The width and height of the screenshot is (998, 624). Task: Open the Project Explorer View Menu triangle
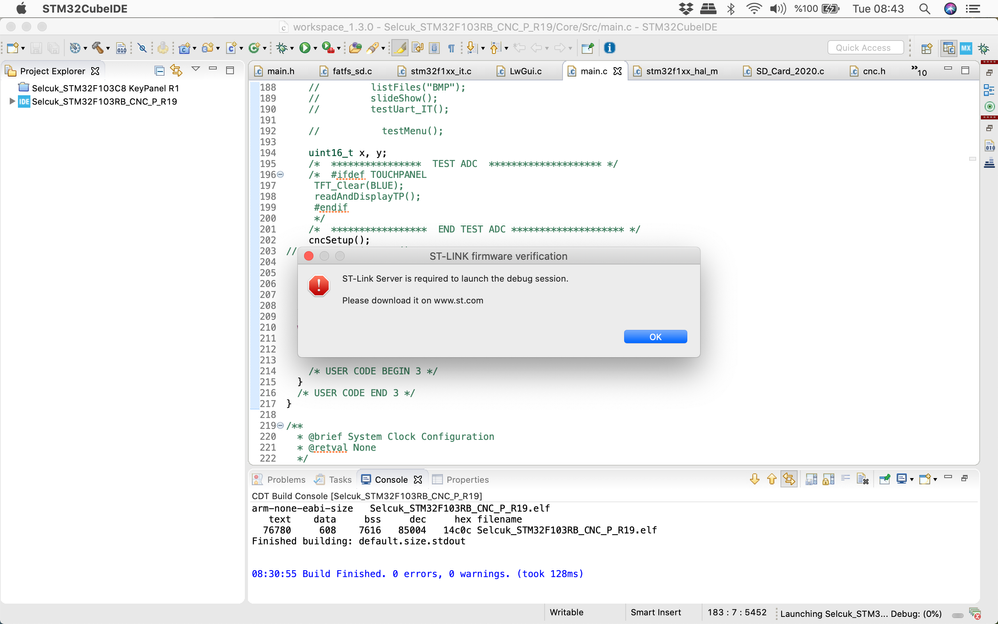click(x=195, y=69)
